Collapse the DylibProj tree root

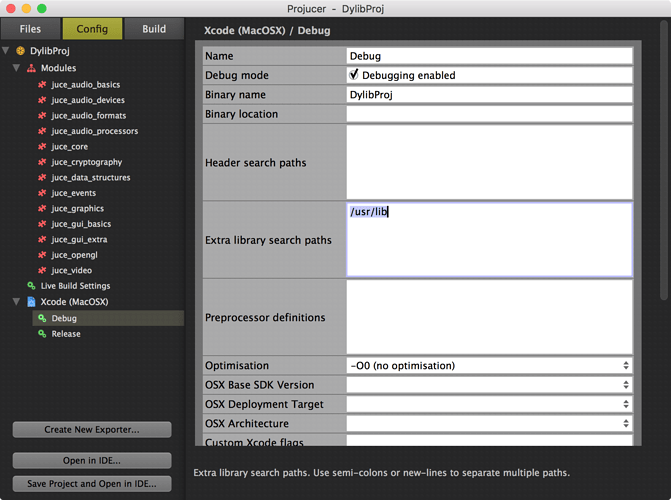(6, 51)
